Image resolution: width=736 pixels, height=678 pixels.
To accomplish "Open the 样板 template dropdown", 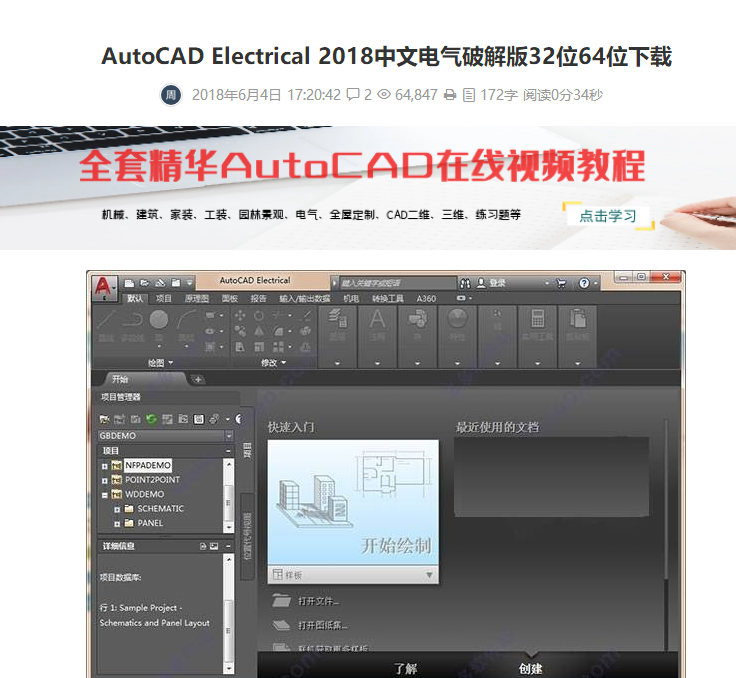I will point(430,575).
